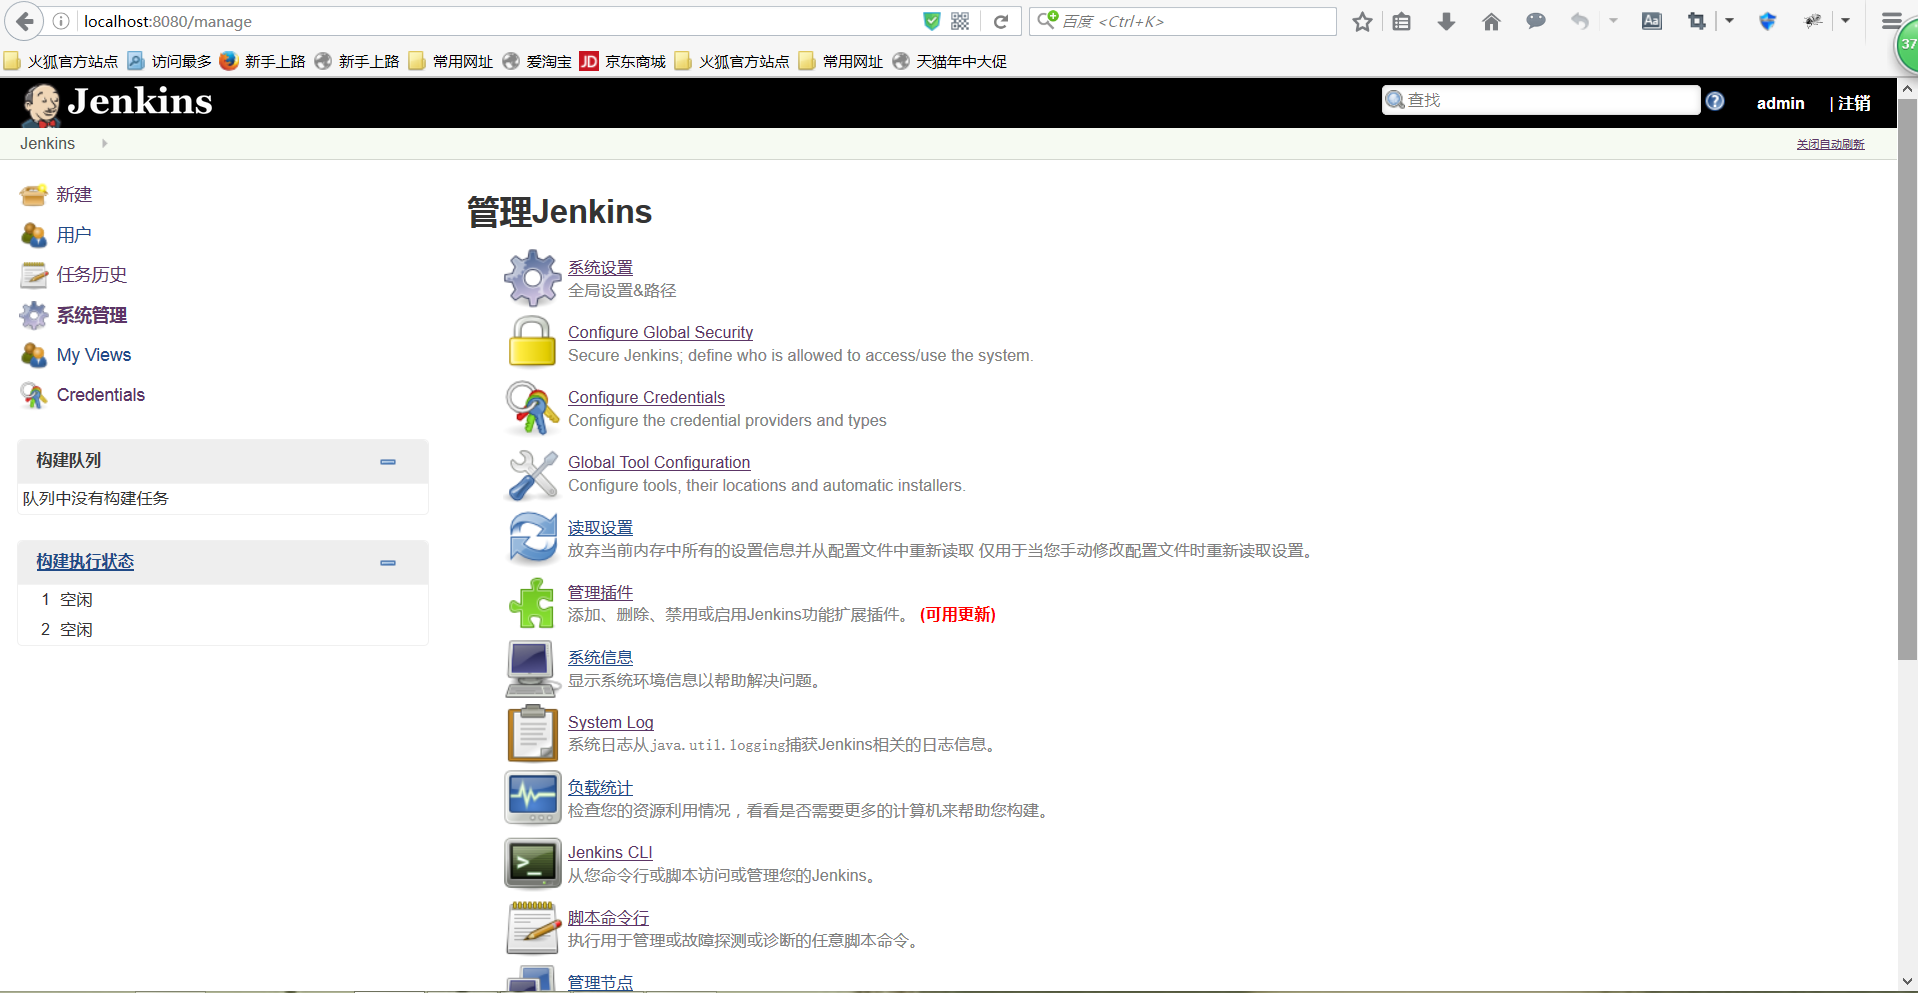Screen dimensions: 1918x993
Task: Open the System Log link
Action: tap(610, 723)
